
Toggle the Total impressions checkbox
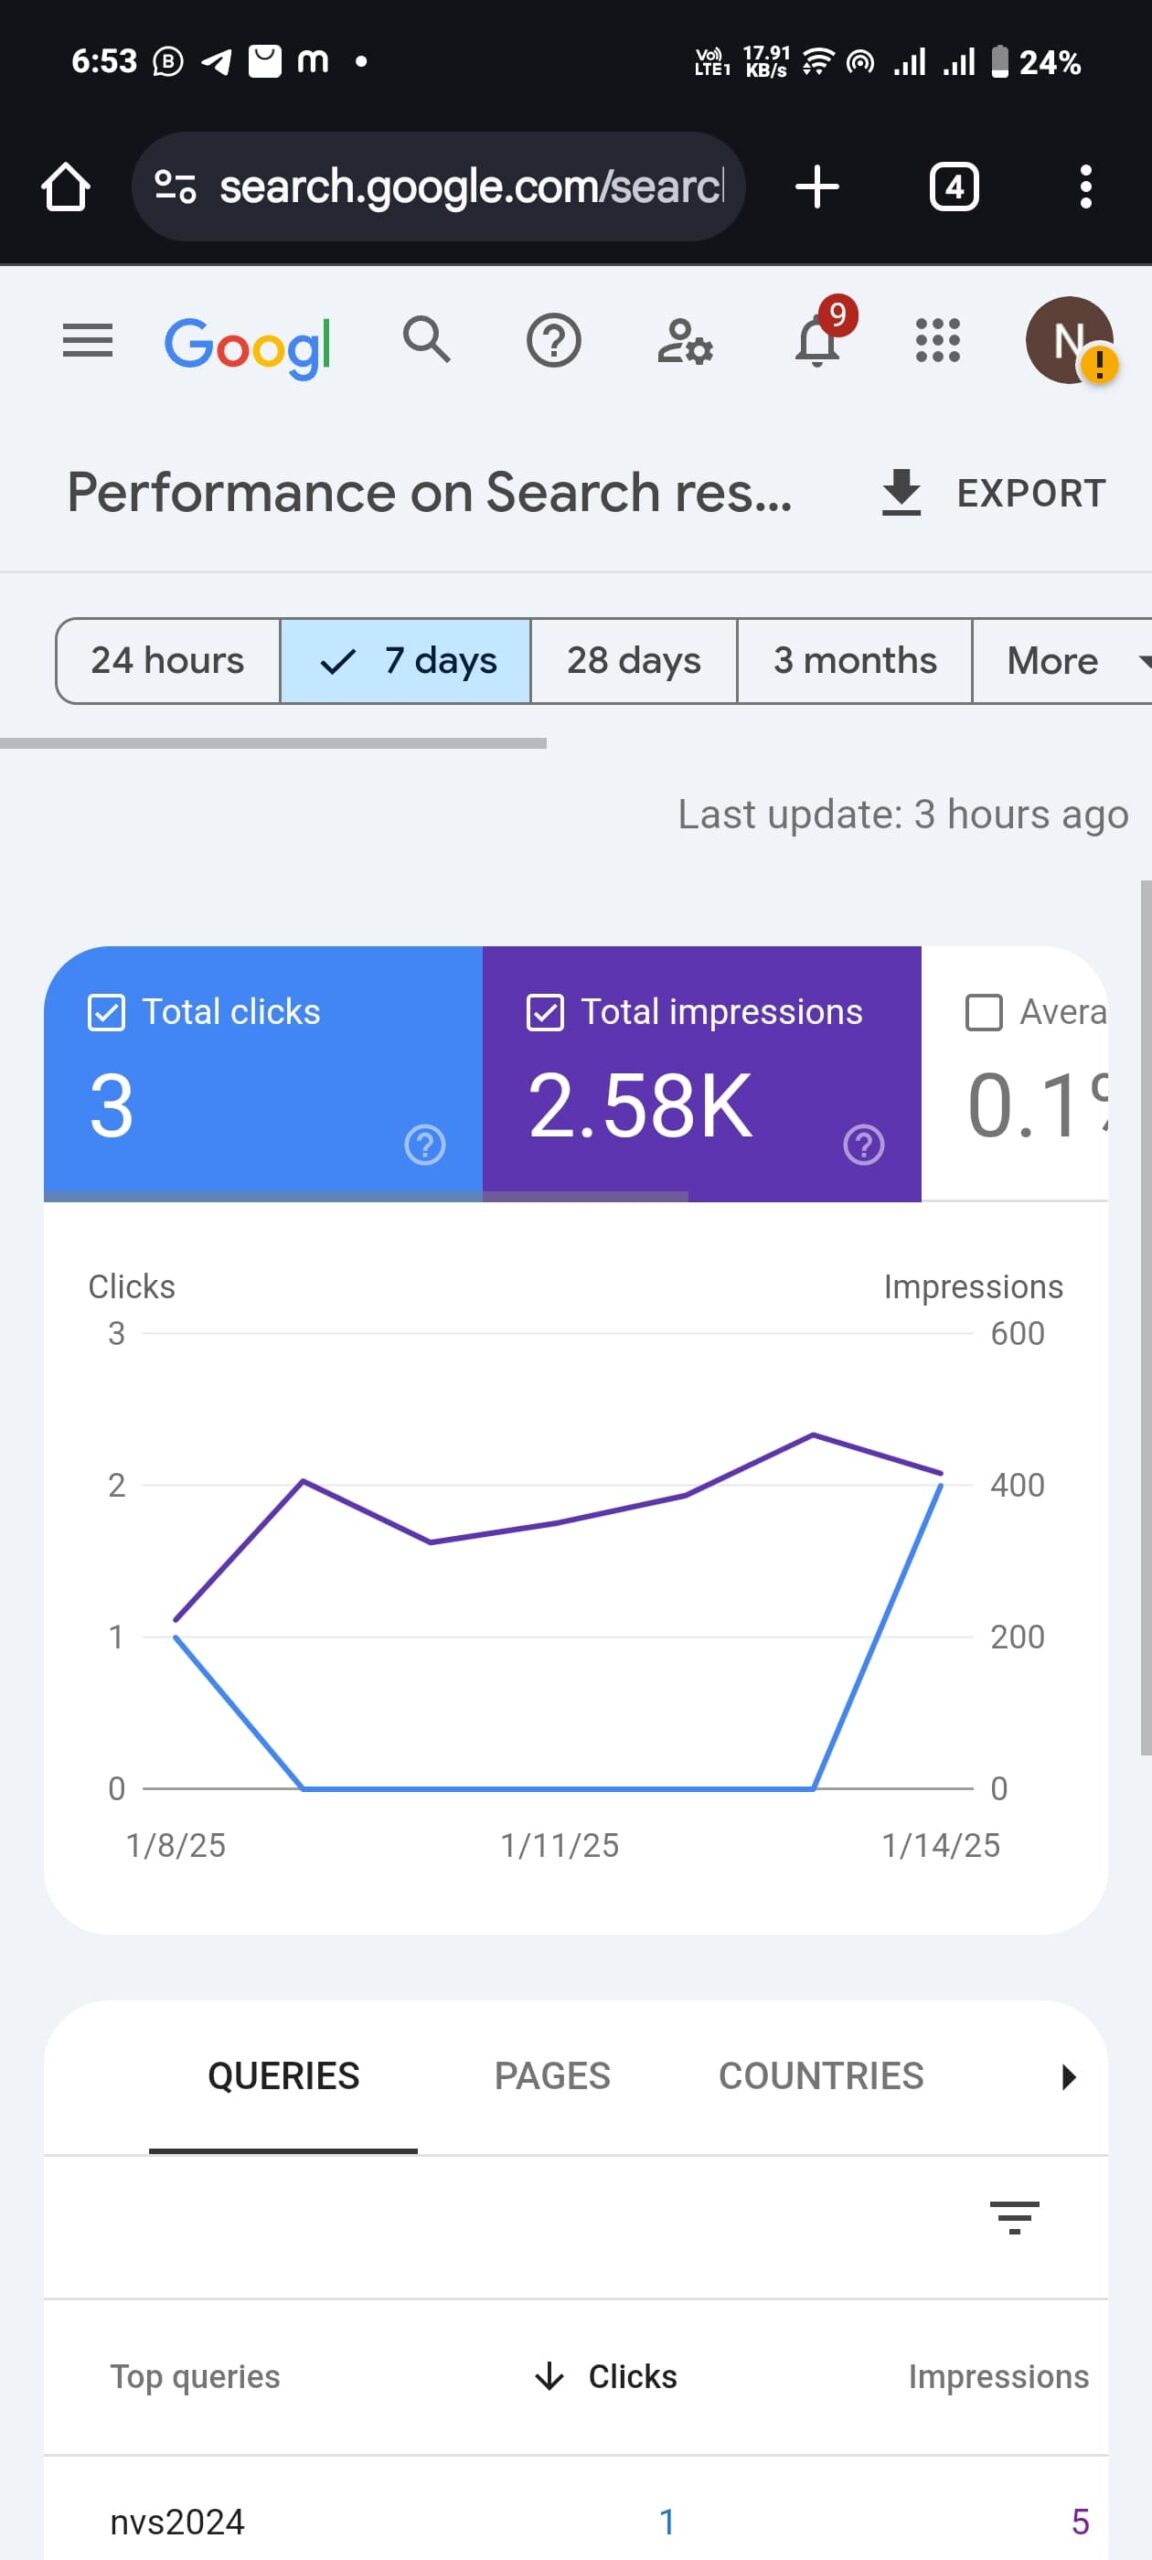click(x=545, y=1012)
